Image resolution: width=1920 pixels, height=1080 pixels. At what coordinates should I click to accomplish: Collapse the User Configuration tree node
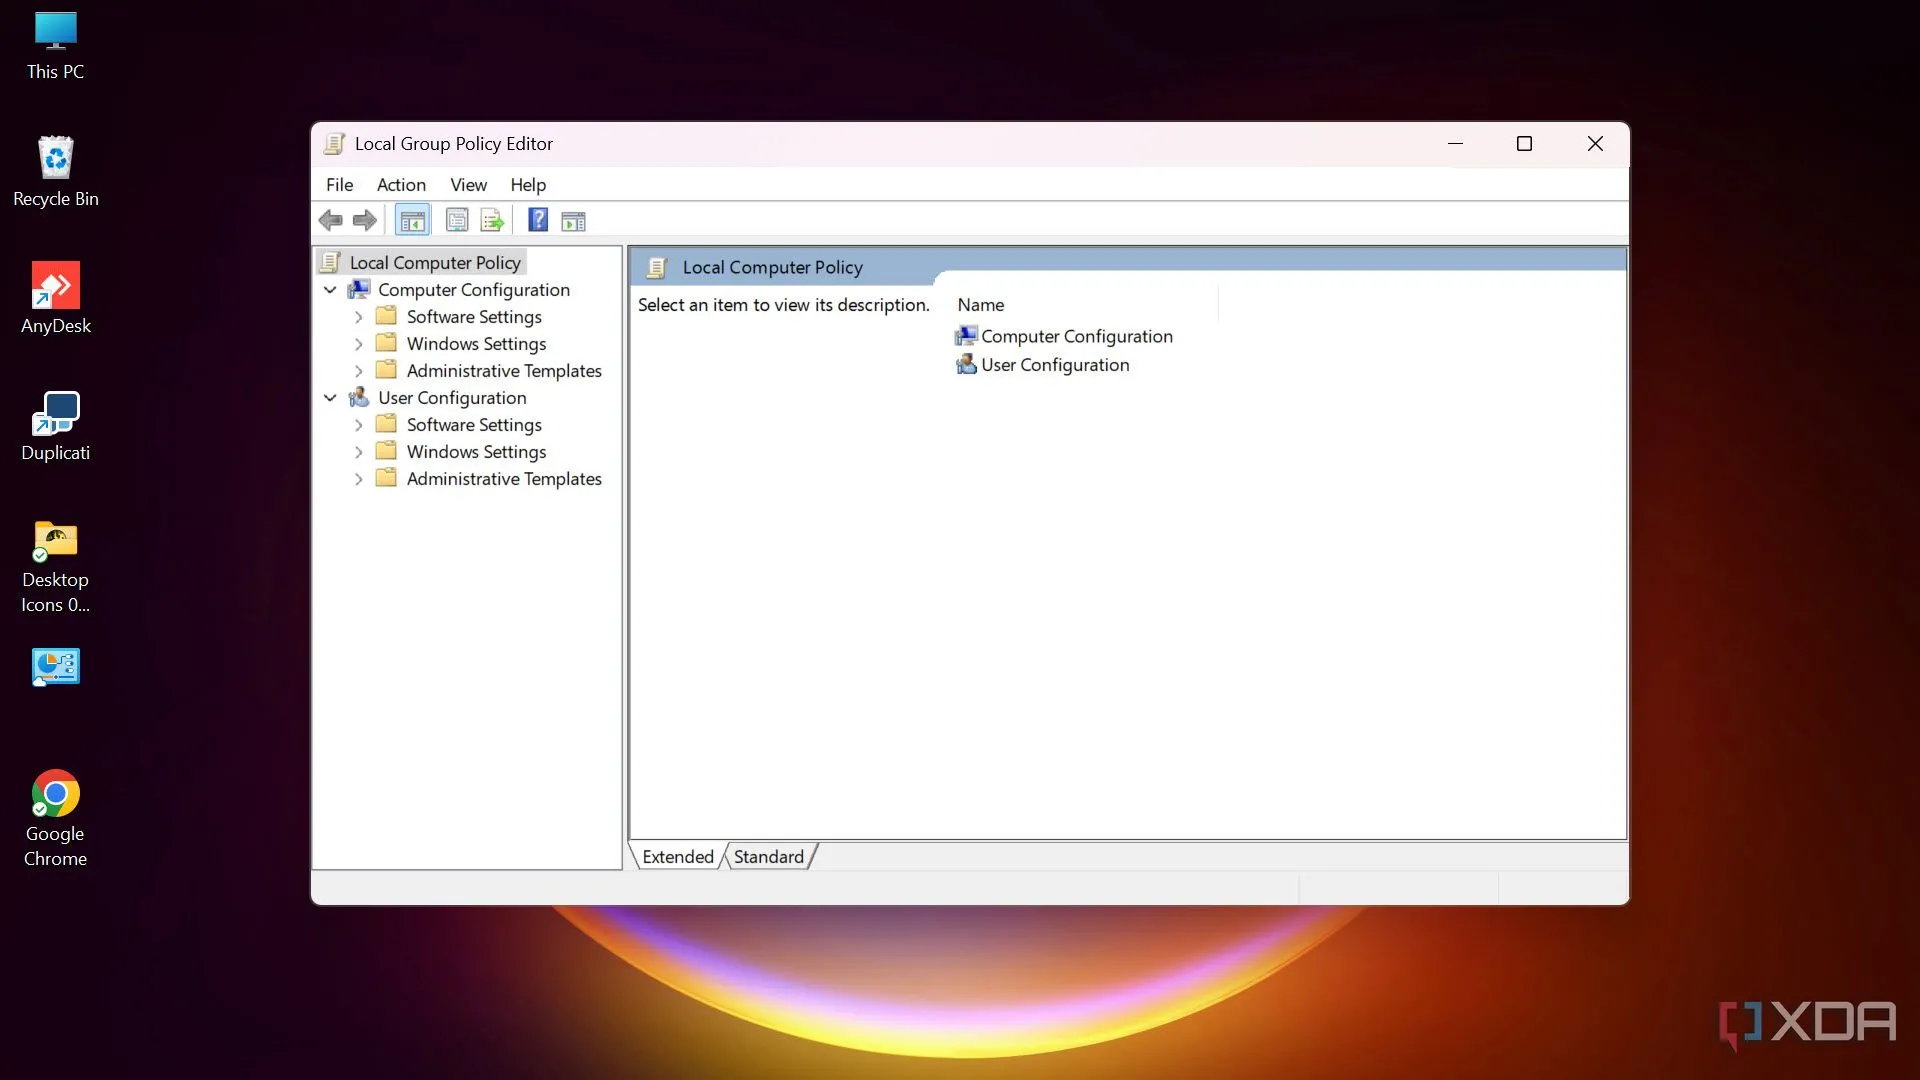point(330,398)
